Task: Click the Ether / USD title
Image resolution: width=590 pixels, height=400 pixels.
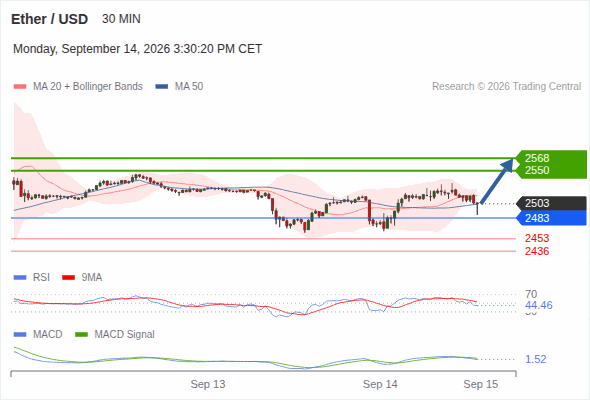Action: 49,19
